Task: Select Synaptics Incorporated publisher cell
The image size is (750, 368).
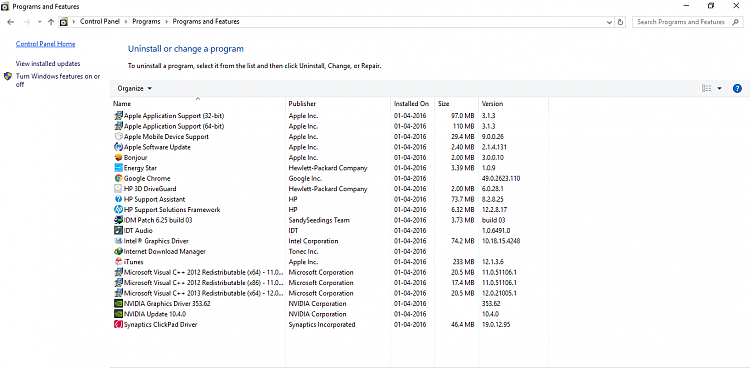Action: pyautogui.click(x=322, y=324)
